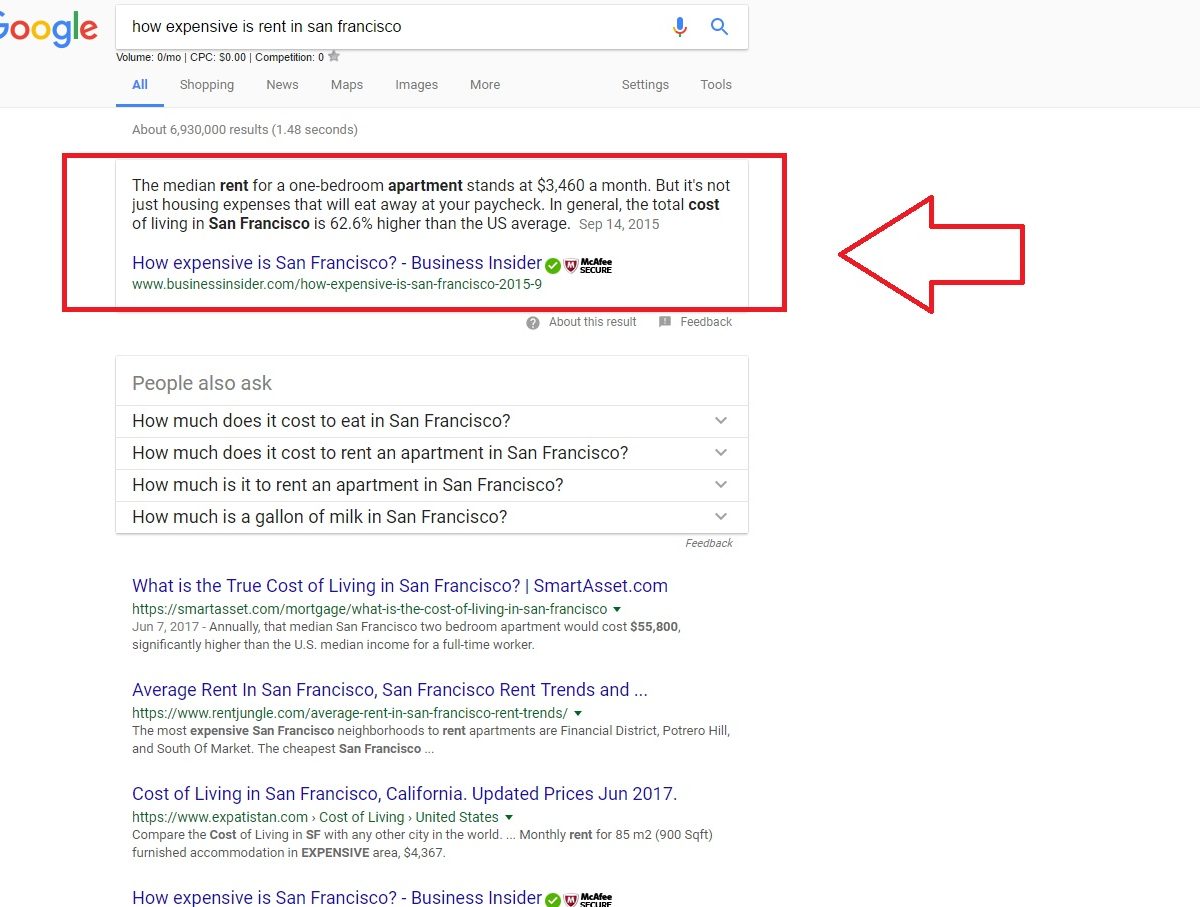Click the "People also ask" heading
The height and width of the screenshot is (907, 1200).
pos(202,383)
